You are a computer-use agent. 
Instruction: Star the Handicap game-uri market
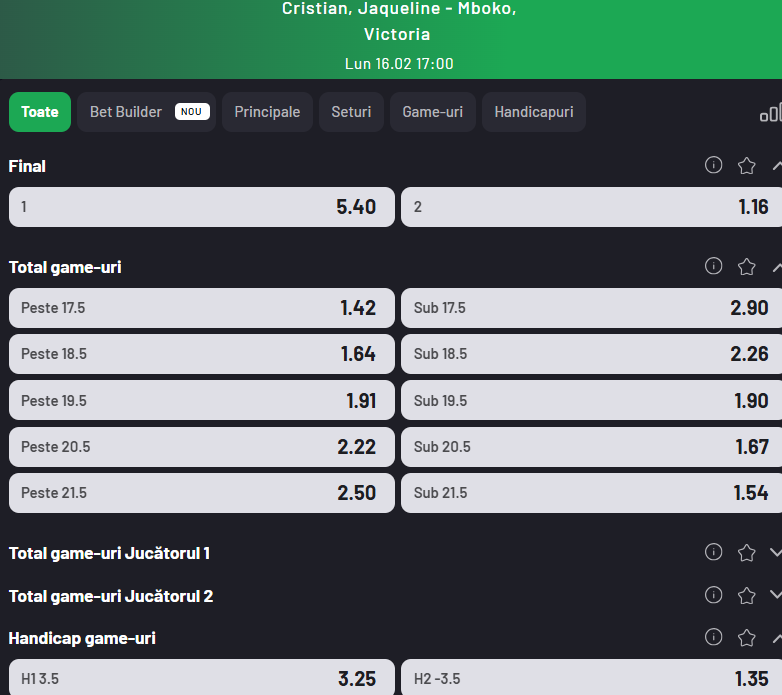[x=746, y=638]
